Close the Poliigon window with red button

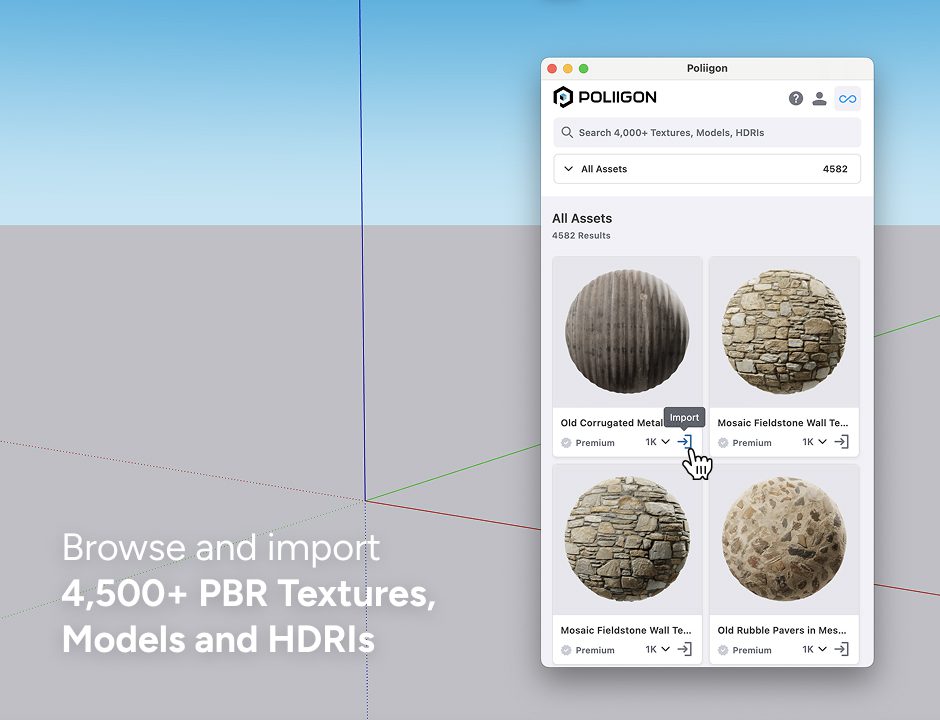pos(552,68)
